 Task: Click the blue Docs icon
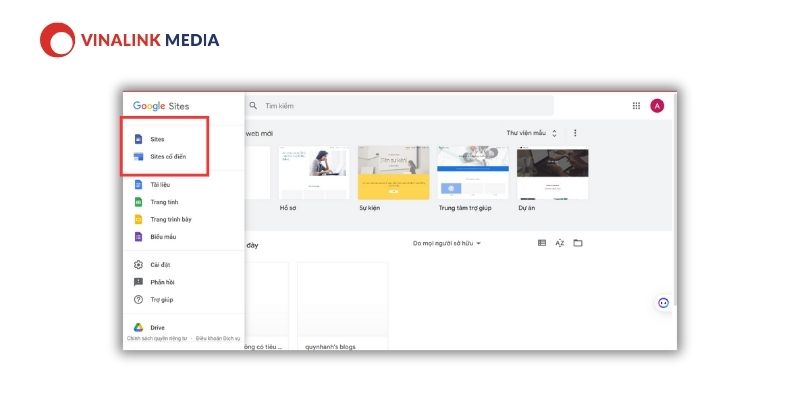[138, 185]
